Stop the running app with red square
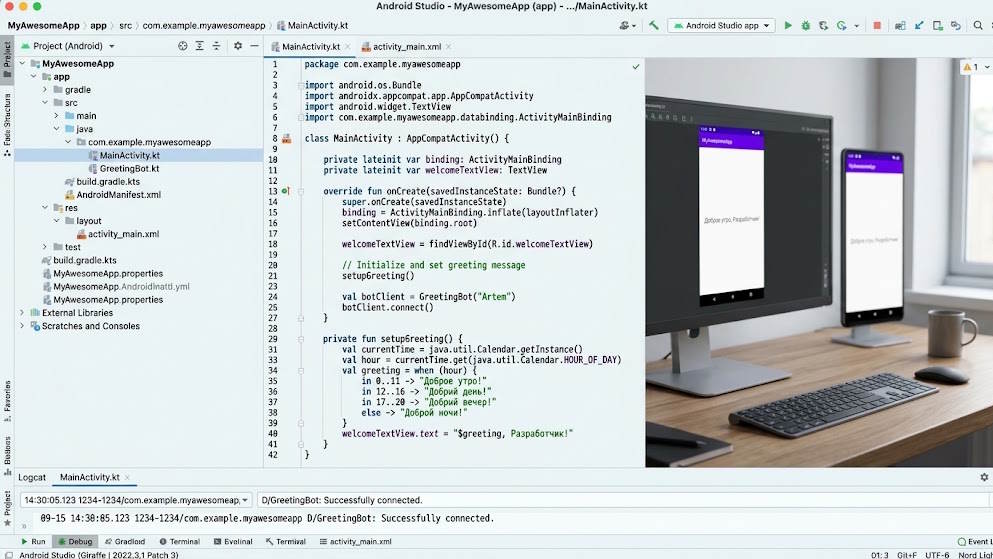Viewport: 993px width, 559px height. (877, 25)
